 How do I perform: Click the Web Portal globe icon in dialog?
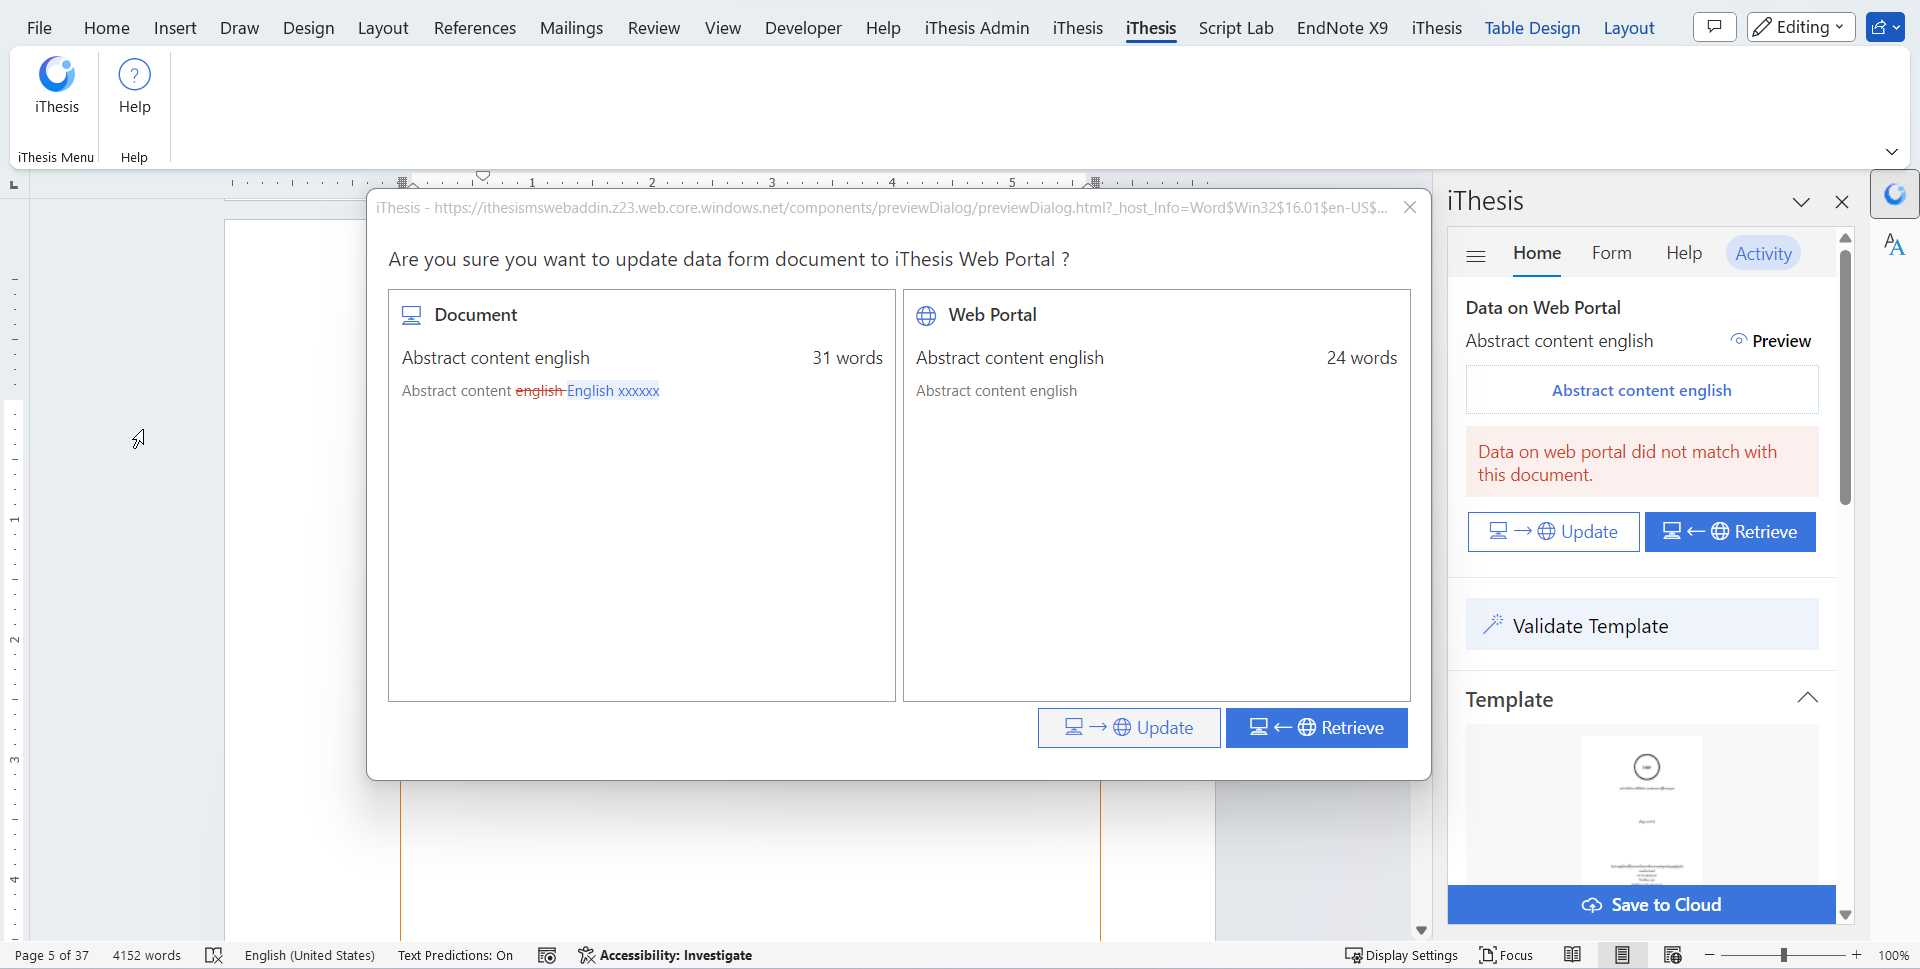coord(927,316)
